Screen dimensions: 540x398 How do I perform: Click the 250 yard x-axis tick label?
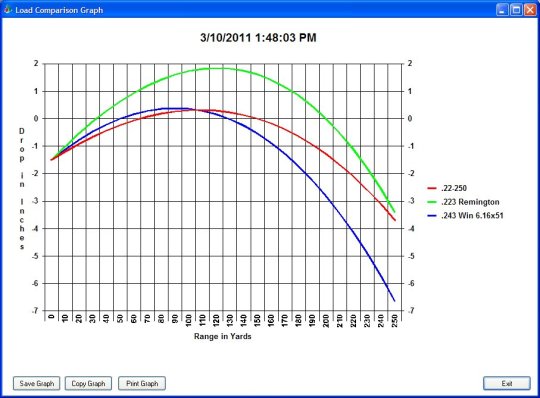coord(395,321)
